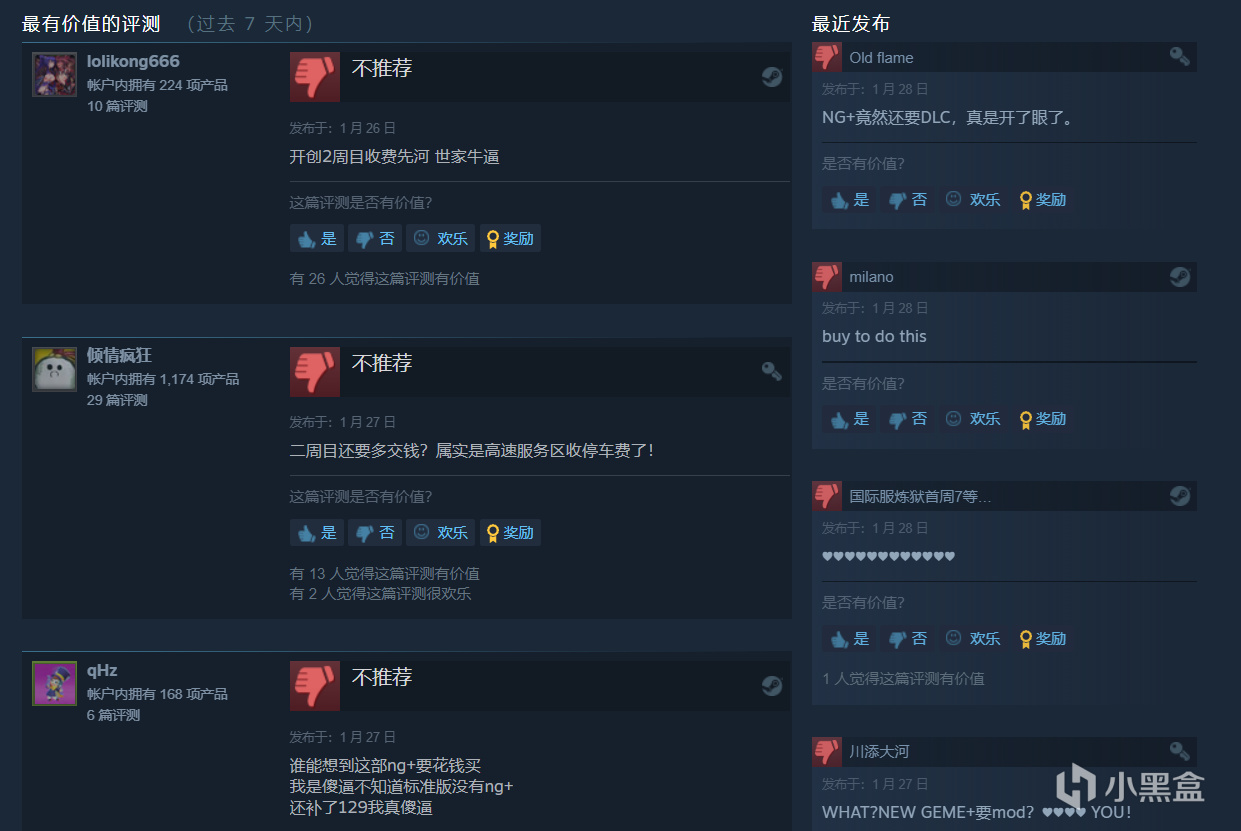Image resolution: width=1241 pixels, height=831 pixels.
Task: Click Steam logo icon on lolikong666's review
Action: pos(772,77)
